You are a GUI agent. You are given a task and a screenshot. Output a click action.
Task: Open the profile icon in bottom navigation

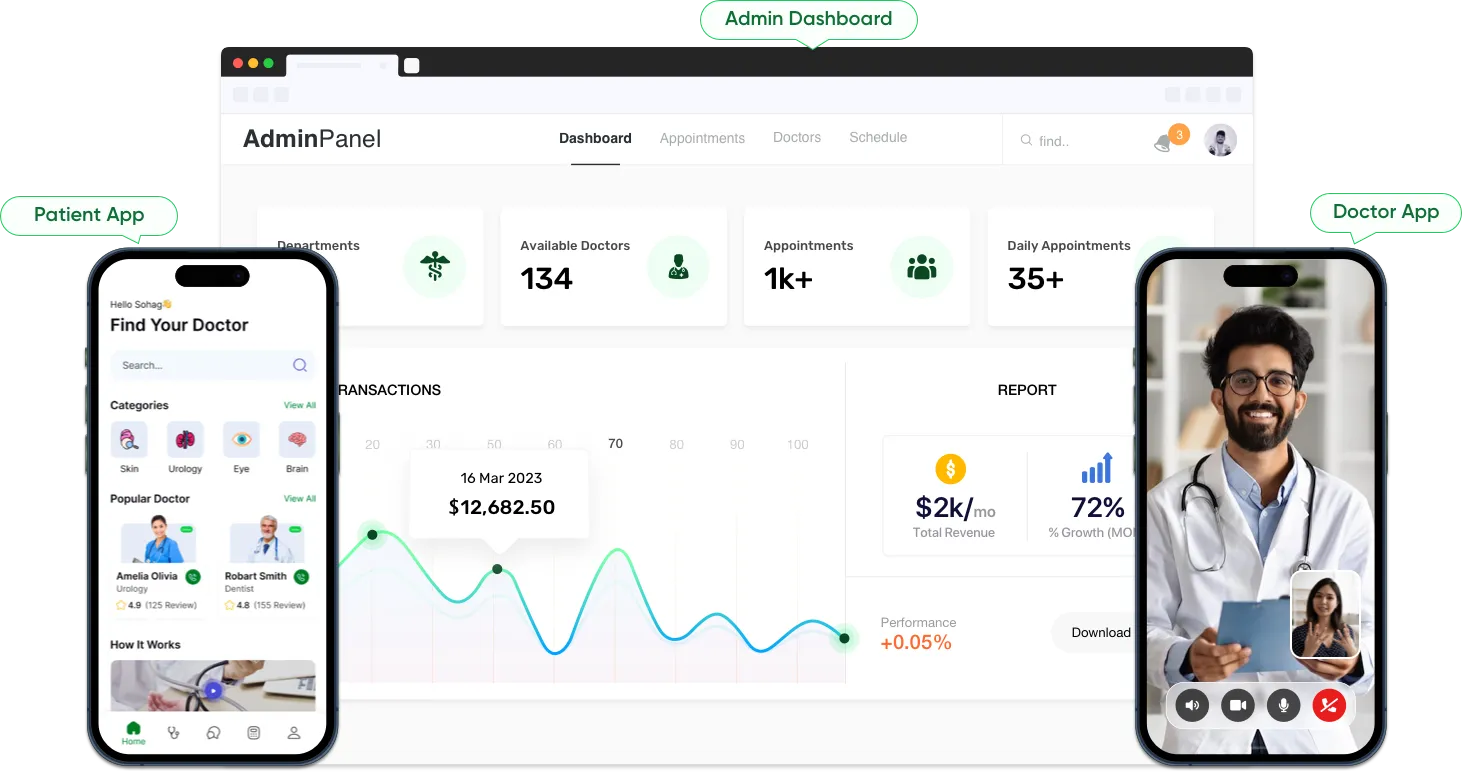pos(294,732)
